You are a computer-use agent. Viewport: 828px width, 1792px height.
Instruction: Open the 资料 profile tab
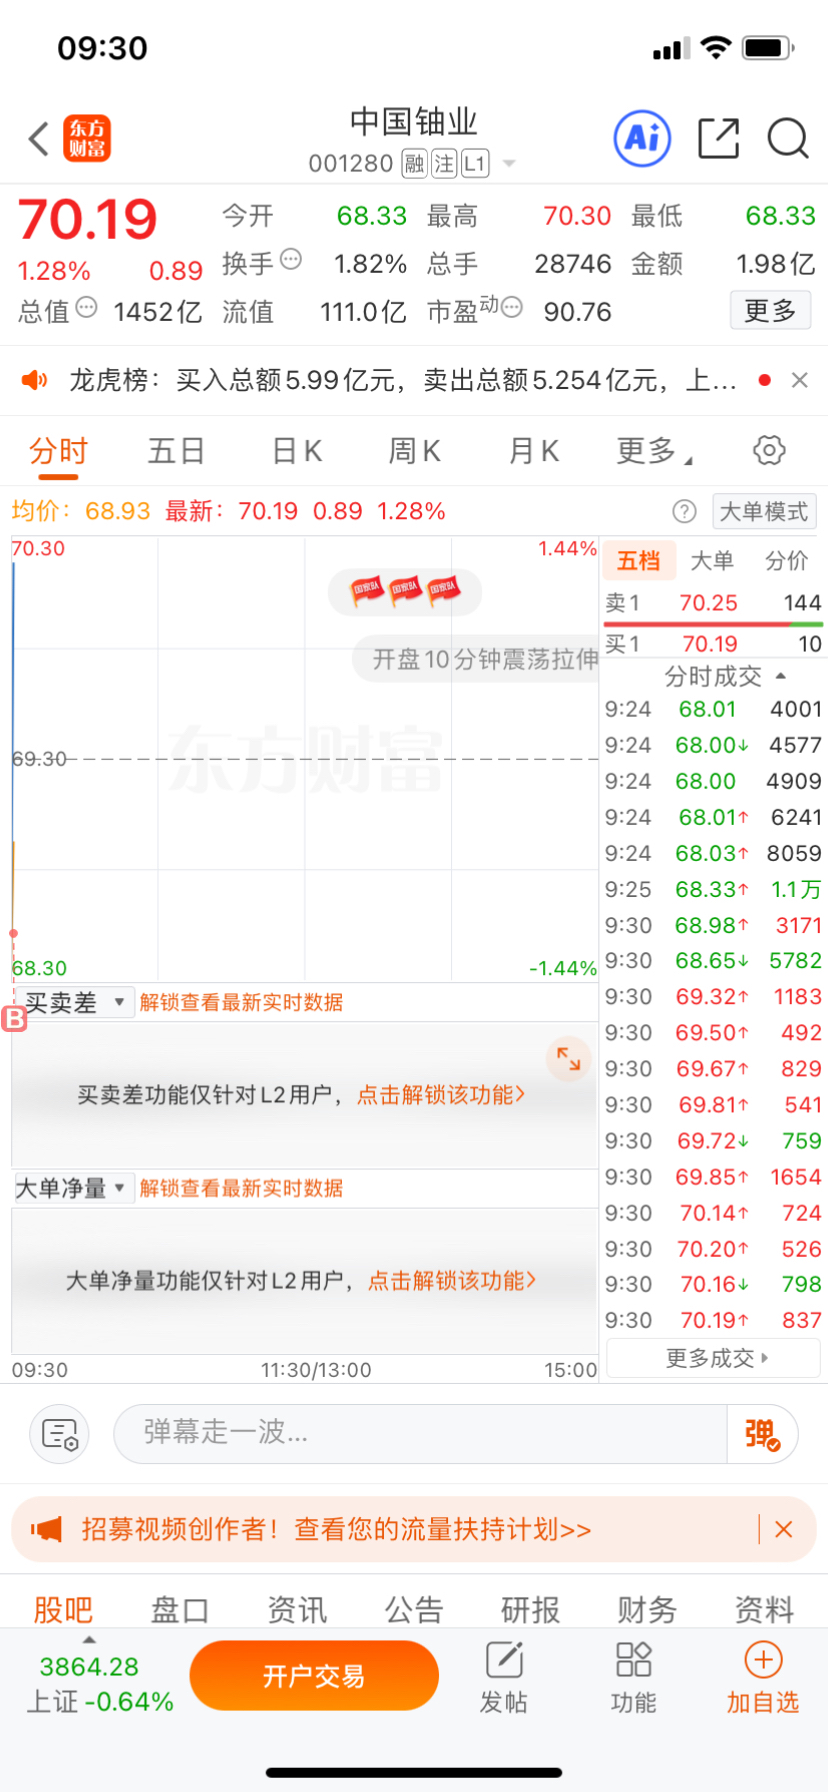click(x=765, y=1609)
